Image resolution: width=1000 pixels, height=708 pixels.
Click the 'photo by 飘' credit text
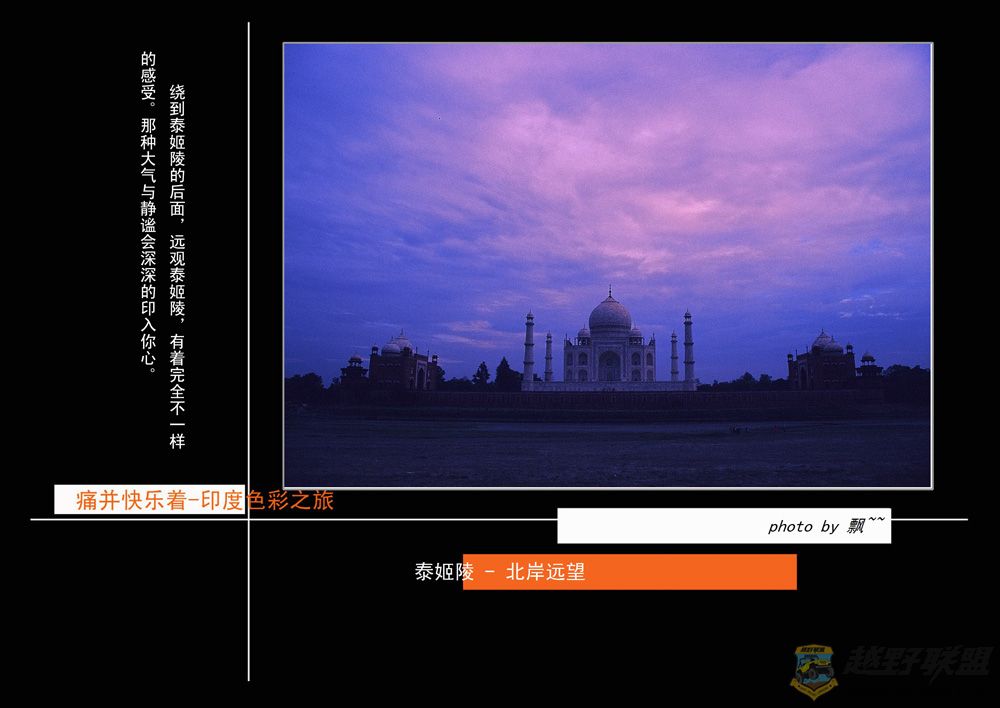(825, 525)
